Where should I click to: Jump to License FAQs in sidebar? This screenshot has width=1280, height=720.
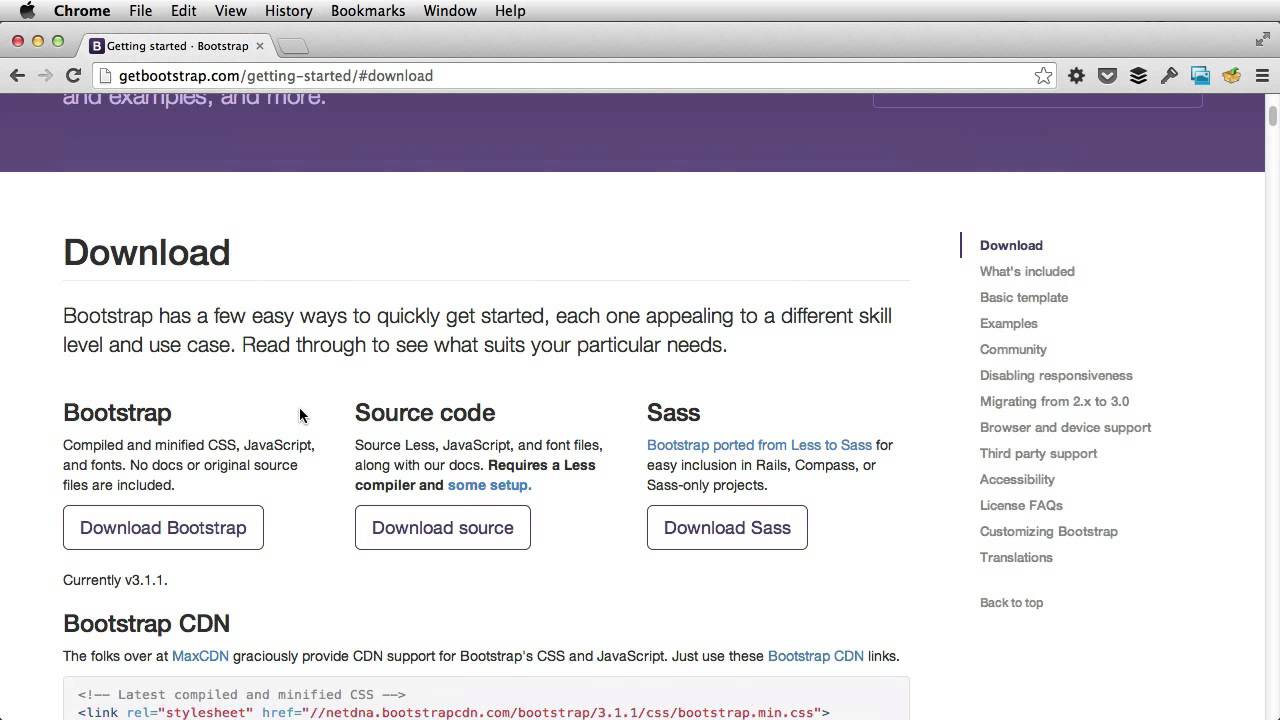(1021, 505)
